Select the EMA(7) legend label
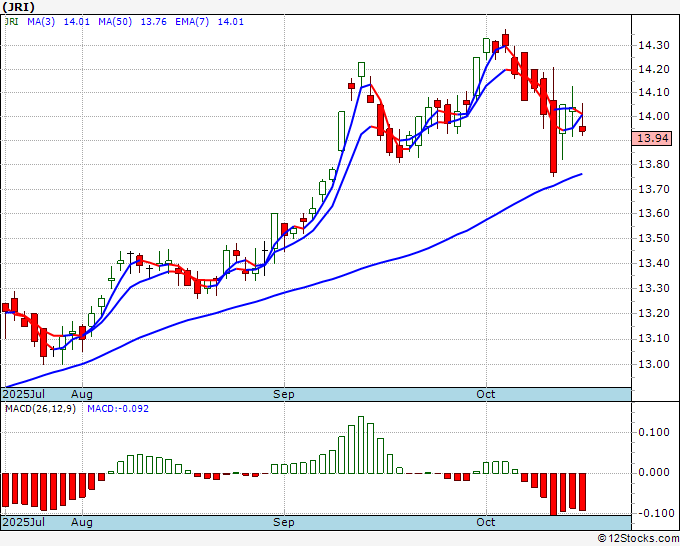The width and height of the screenshot is (680, 546). [x=192, y=22]
